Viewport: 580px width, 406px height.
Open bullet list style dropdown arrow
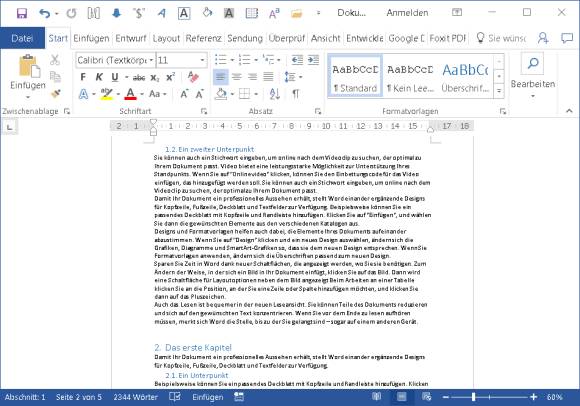232,60
